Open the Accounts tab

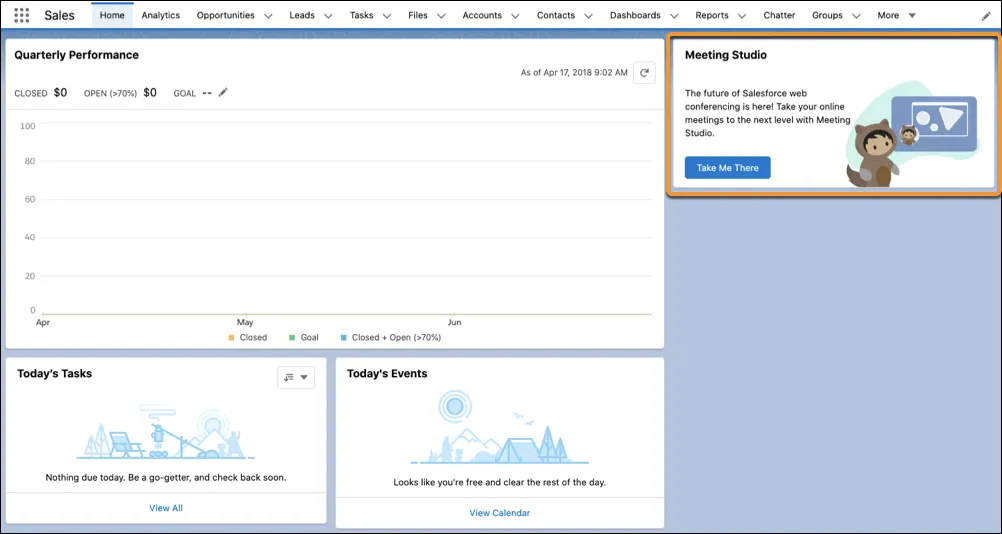tap(482, 15)
